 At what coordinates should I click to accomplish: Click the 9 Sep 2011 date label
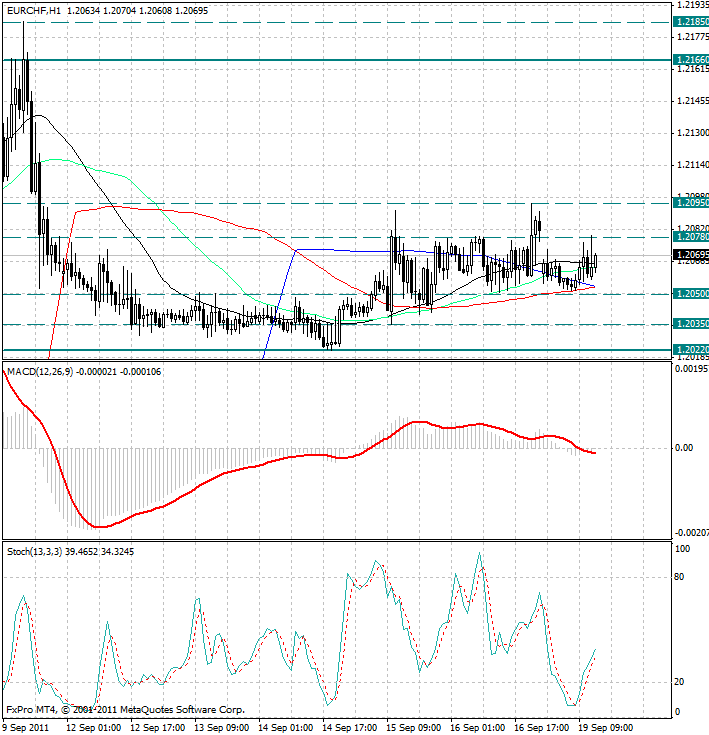click(x=26, y=728)
